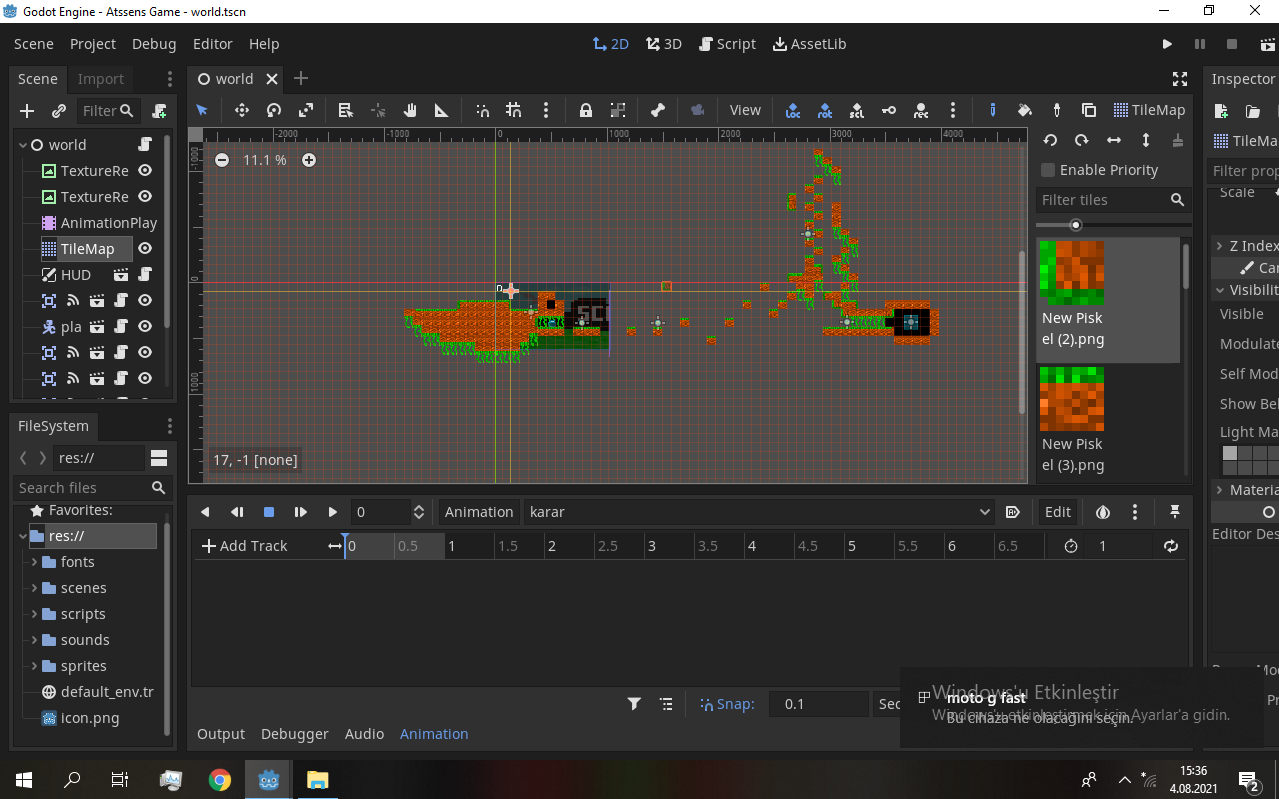Zoom out the canvas with minus button
The height and width of the screenshot is (799, 1279).
click(x=222, y=160)
